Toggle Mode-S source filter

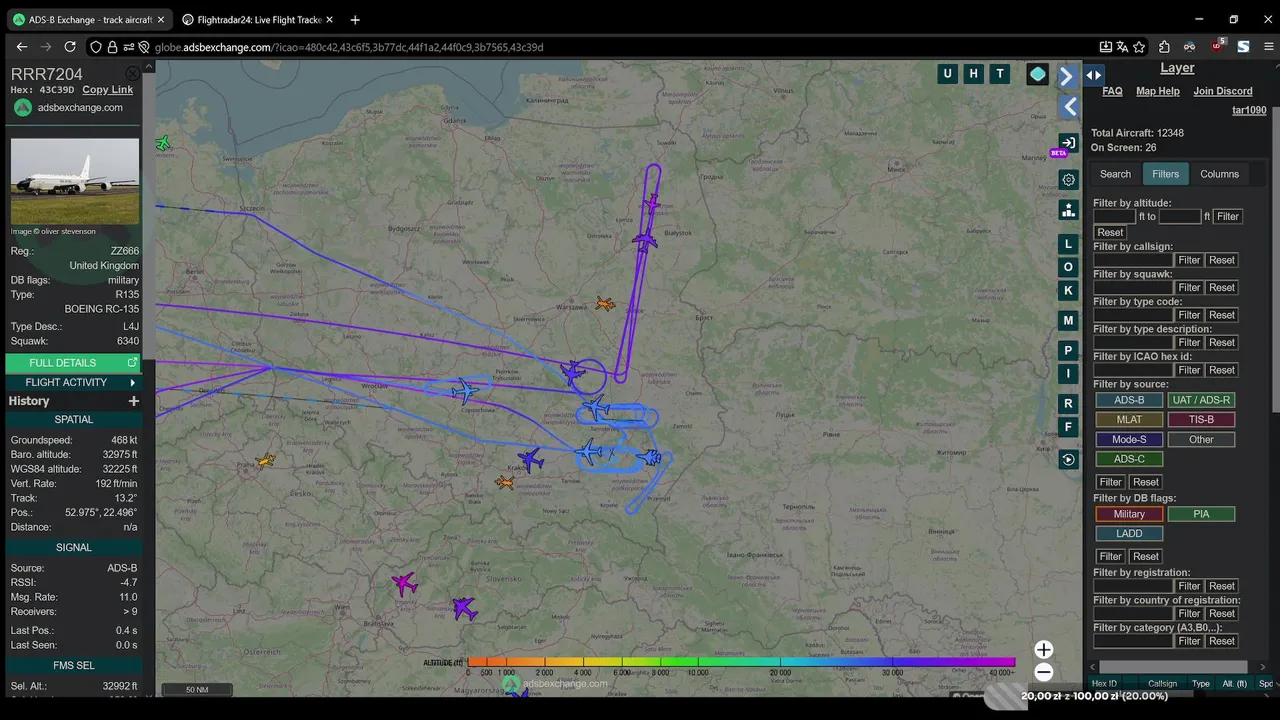[x=1129, y=440]
